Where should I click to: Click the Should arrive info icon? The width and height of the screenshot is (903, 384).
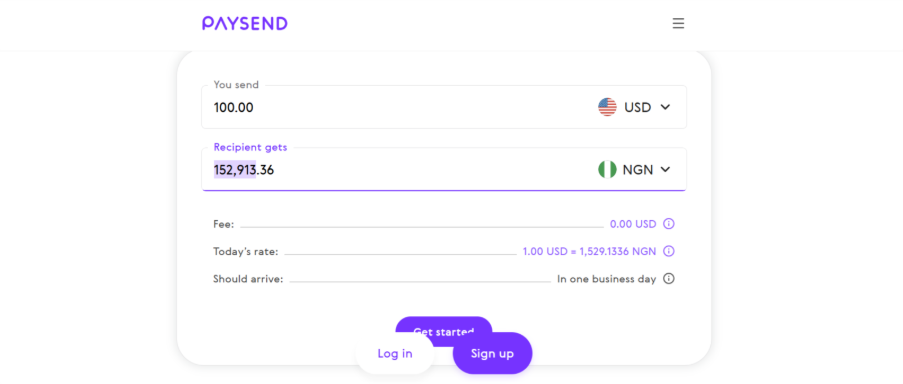click(x=669, y=279)
